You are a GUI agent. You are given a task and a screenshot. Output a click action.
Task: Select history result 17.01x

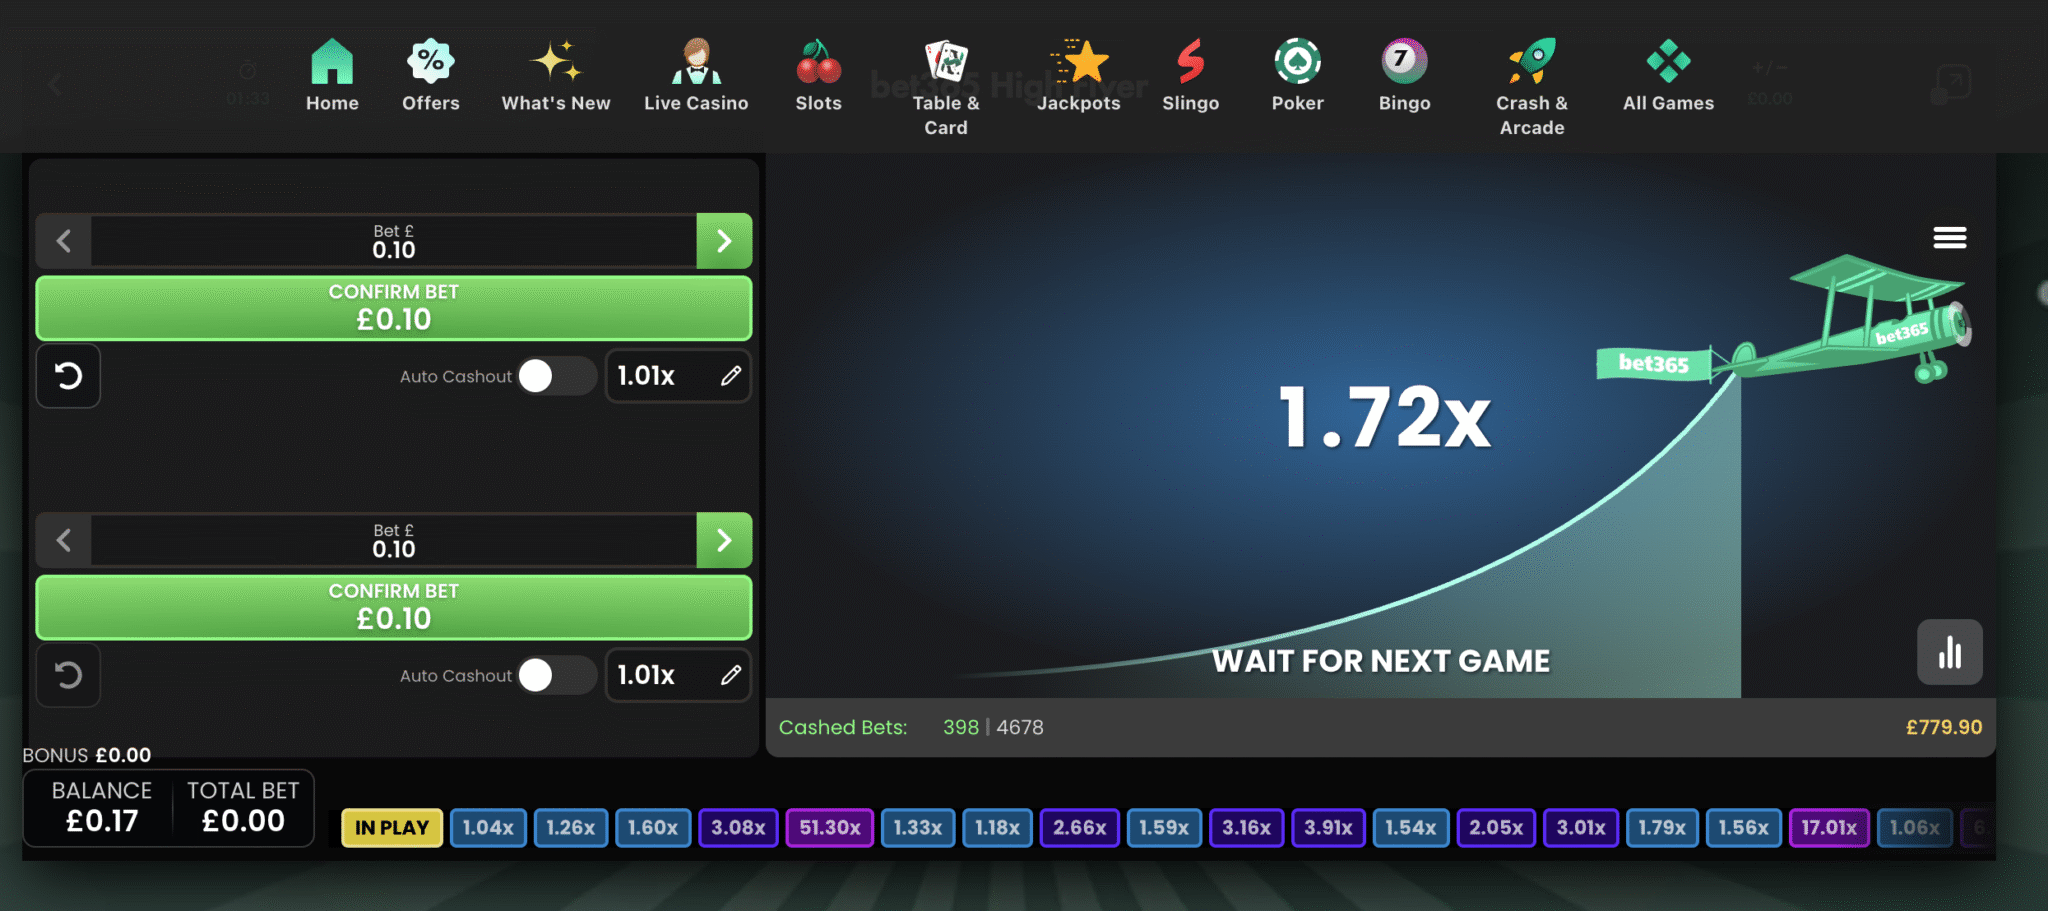(x=1829, y=828)
